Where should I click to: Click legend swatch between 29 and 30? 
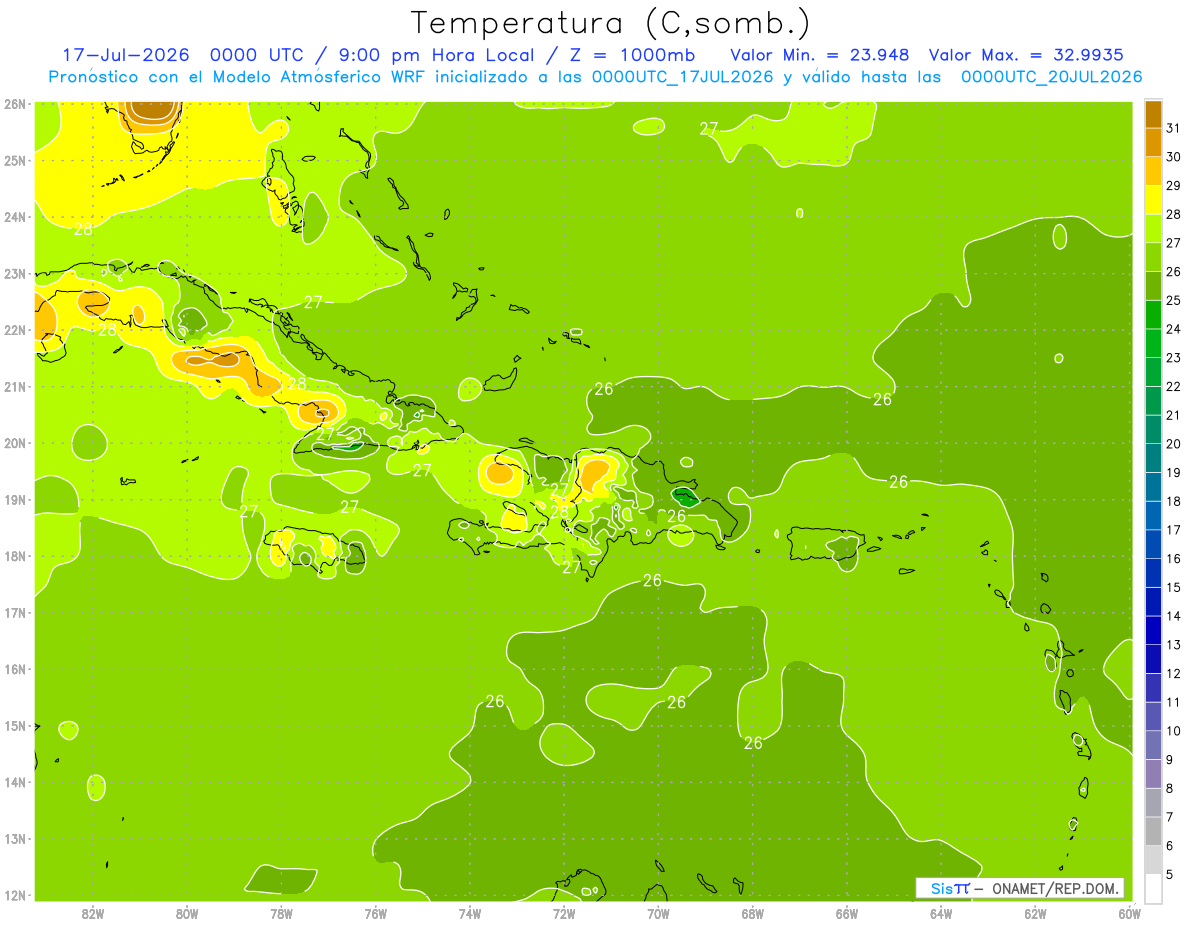[1153, 171]
